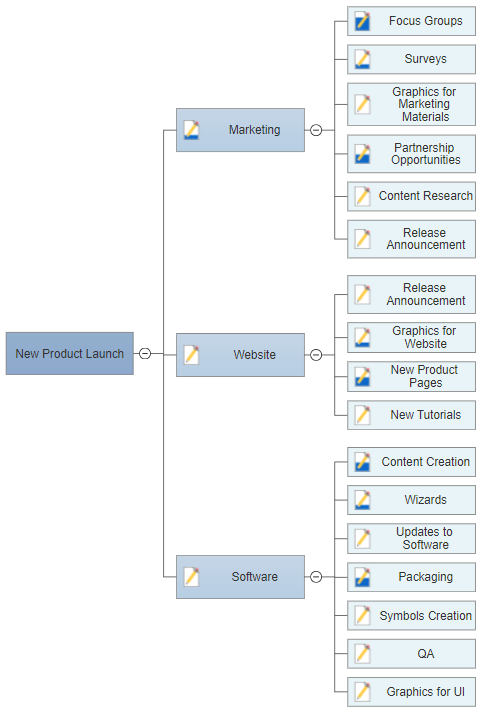Collapse the New Product Launch root node
Viewport: 488px width, 713px height.
pos(145,353)
